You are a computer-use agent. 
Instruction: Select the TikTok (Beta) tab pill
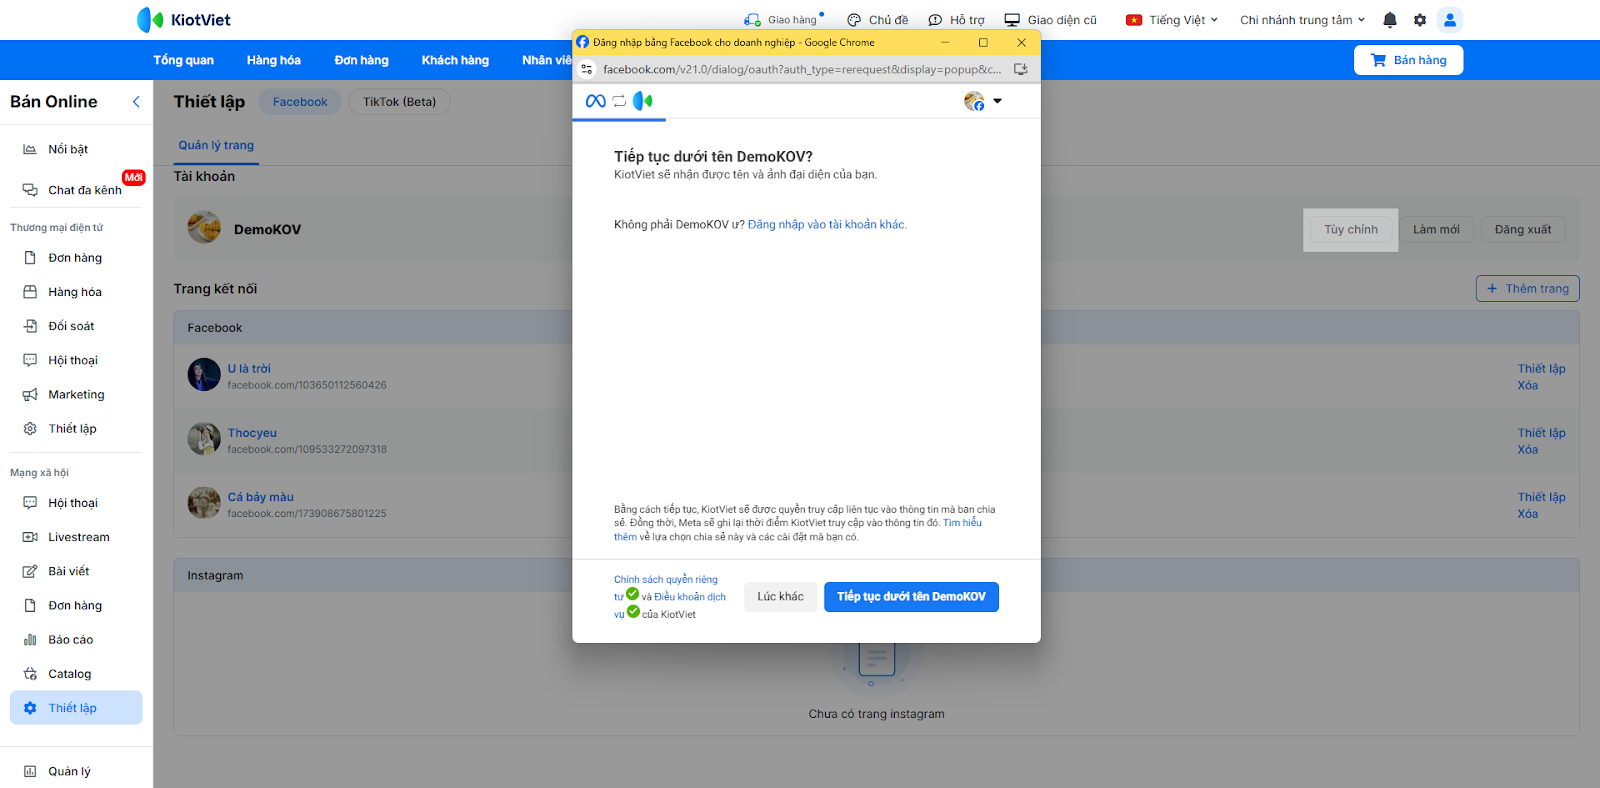pyautogui.click(x=399, y=102)
